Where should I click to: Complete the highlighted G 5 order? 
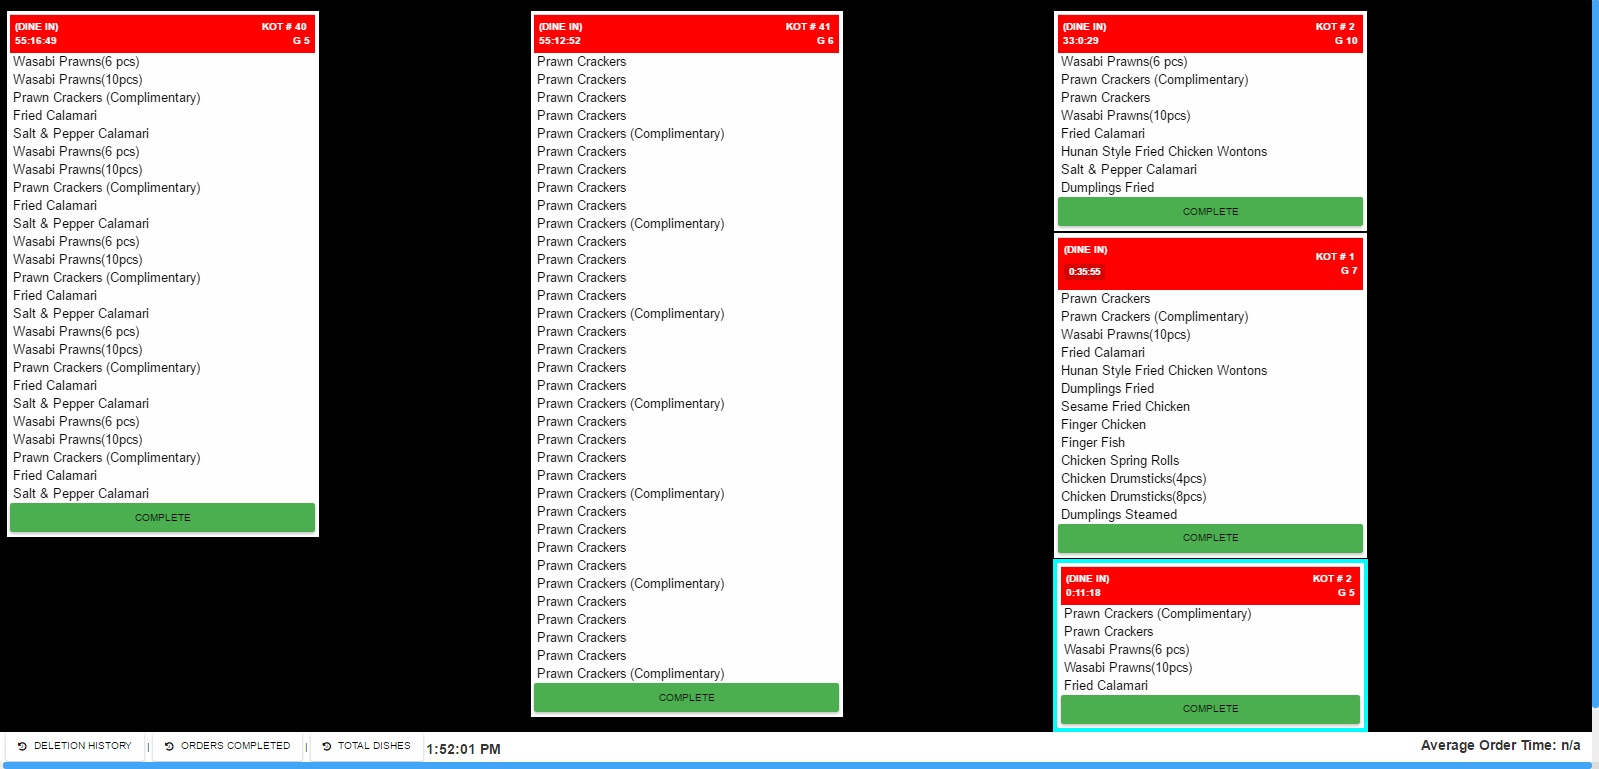[x=1210, y=709]
